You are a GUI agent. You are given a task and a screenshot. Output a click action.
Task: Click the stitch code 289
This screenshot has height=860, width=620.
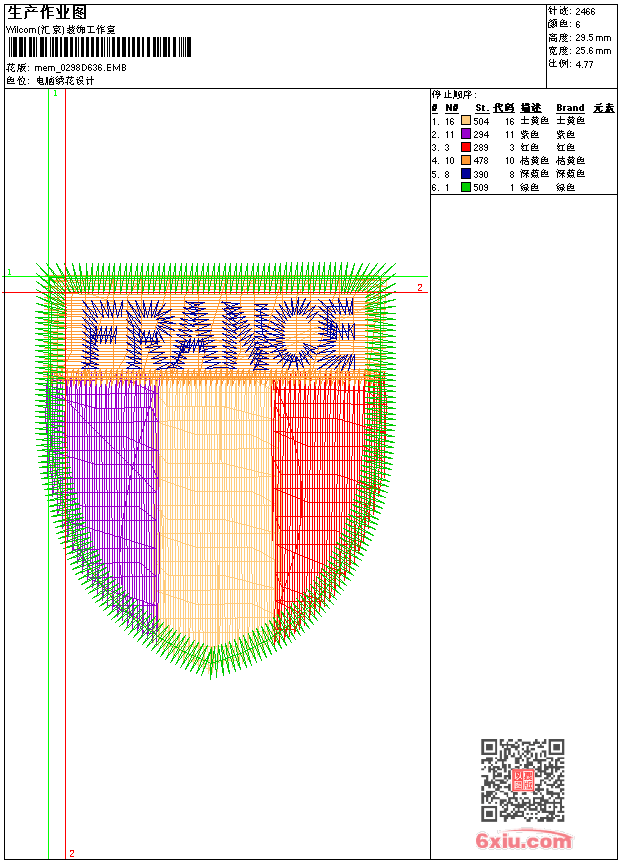(x=481, y=148)
